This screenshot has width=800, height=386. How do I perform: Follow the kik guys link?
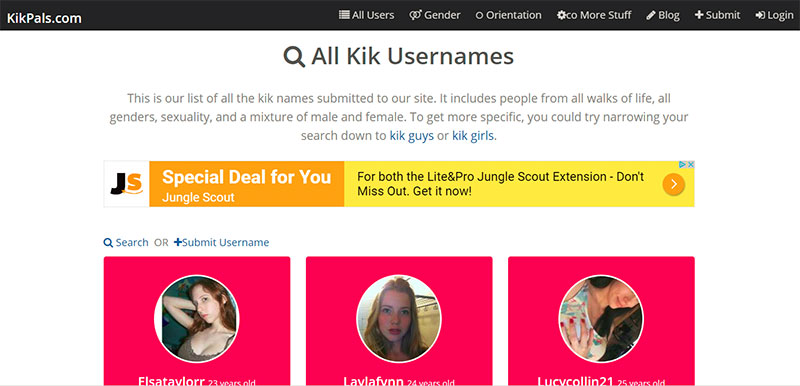click(412, 136)
